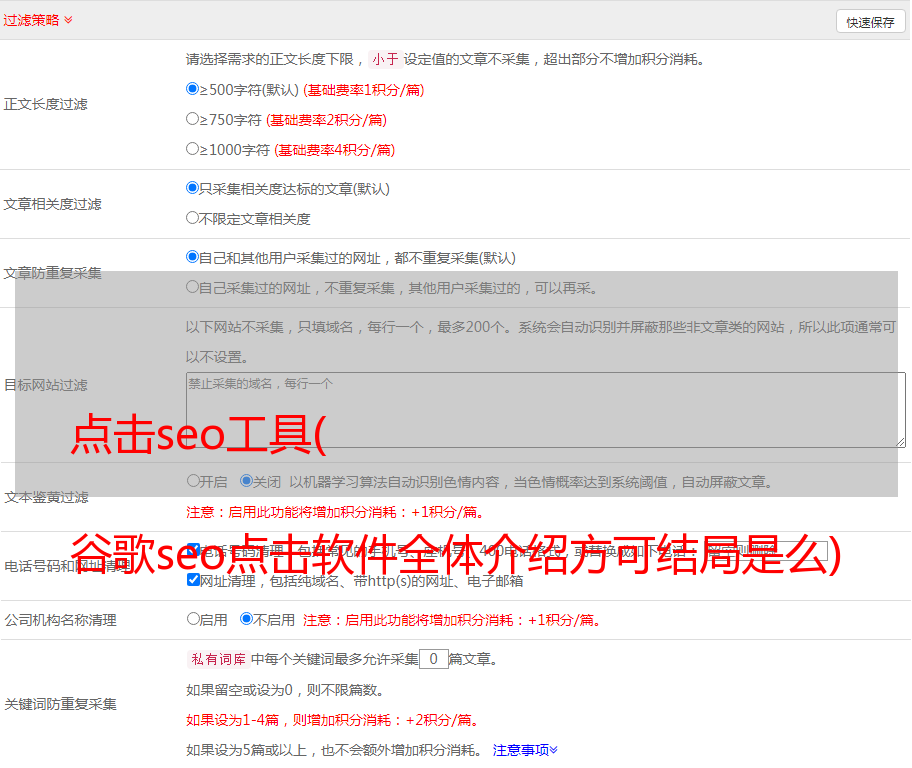912x768 pixels.
Task: Click the 篇文章 count input field
Action: pos(433,659)
